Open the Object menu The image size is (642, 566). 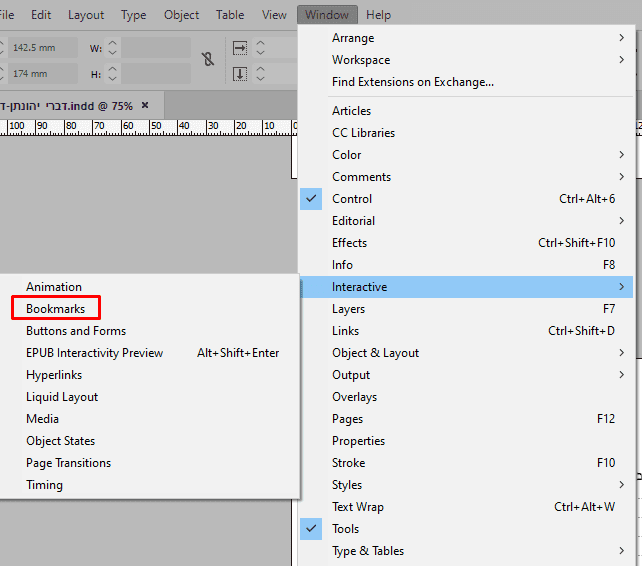(181, 15)
